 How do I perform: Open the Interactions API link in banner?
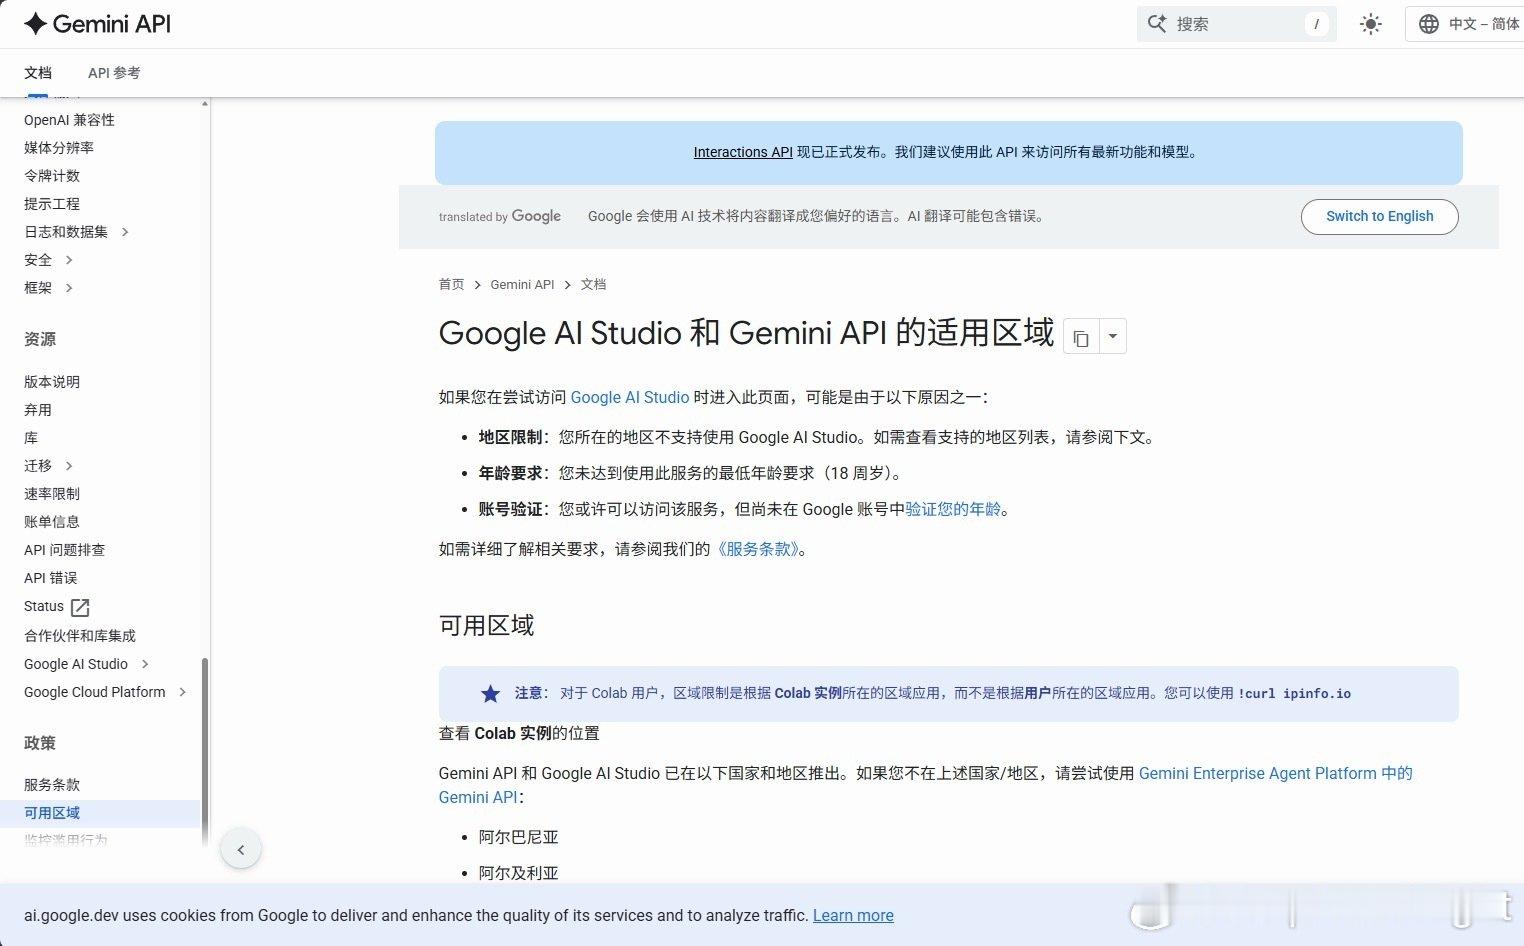point(743,152)
